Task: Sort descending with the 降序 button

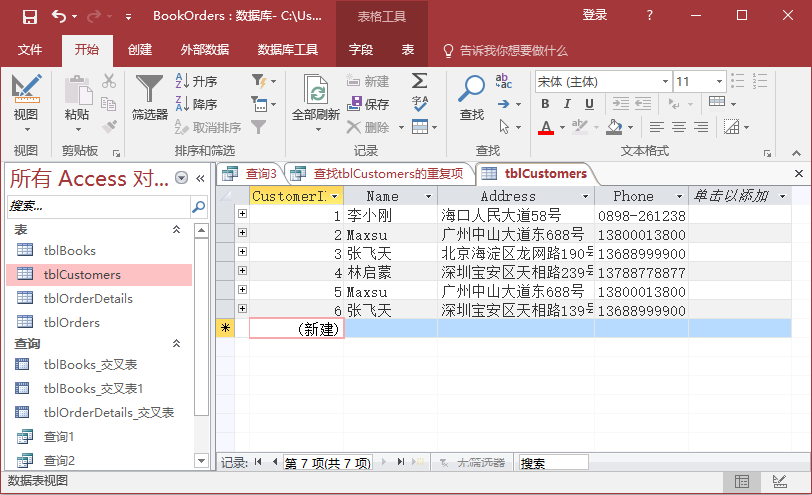Action: (x=196, y=104)
